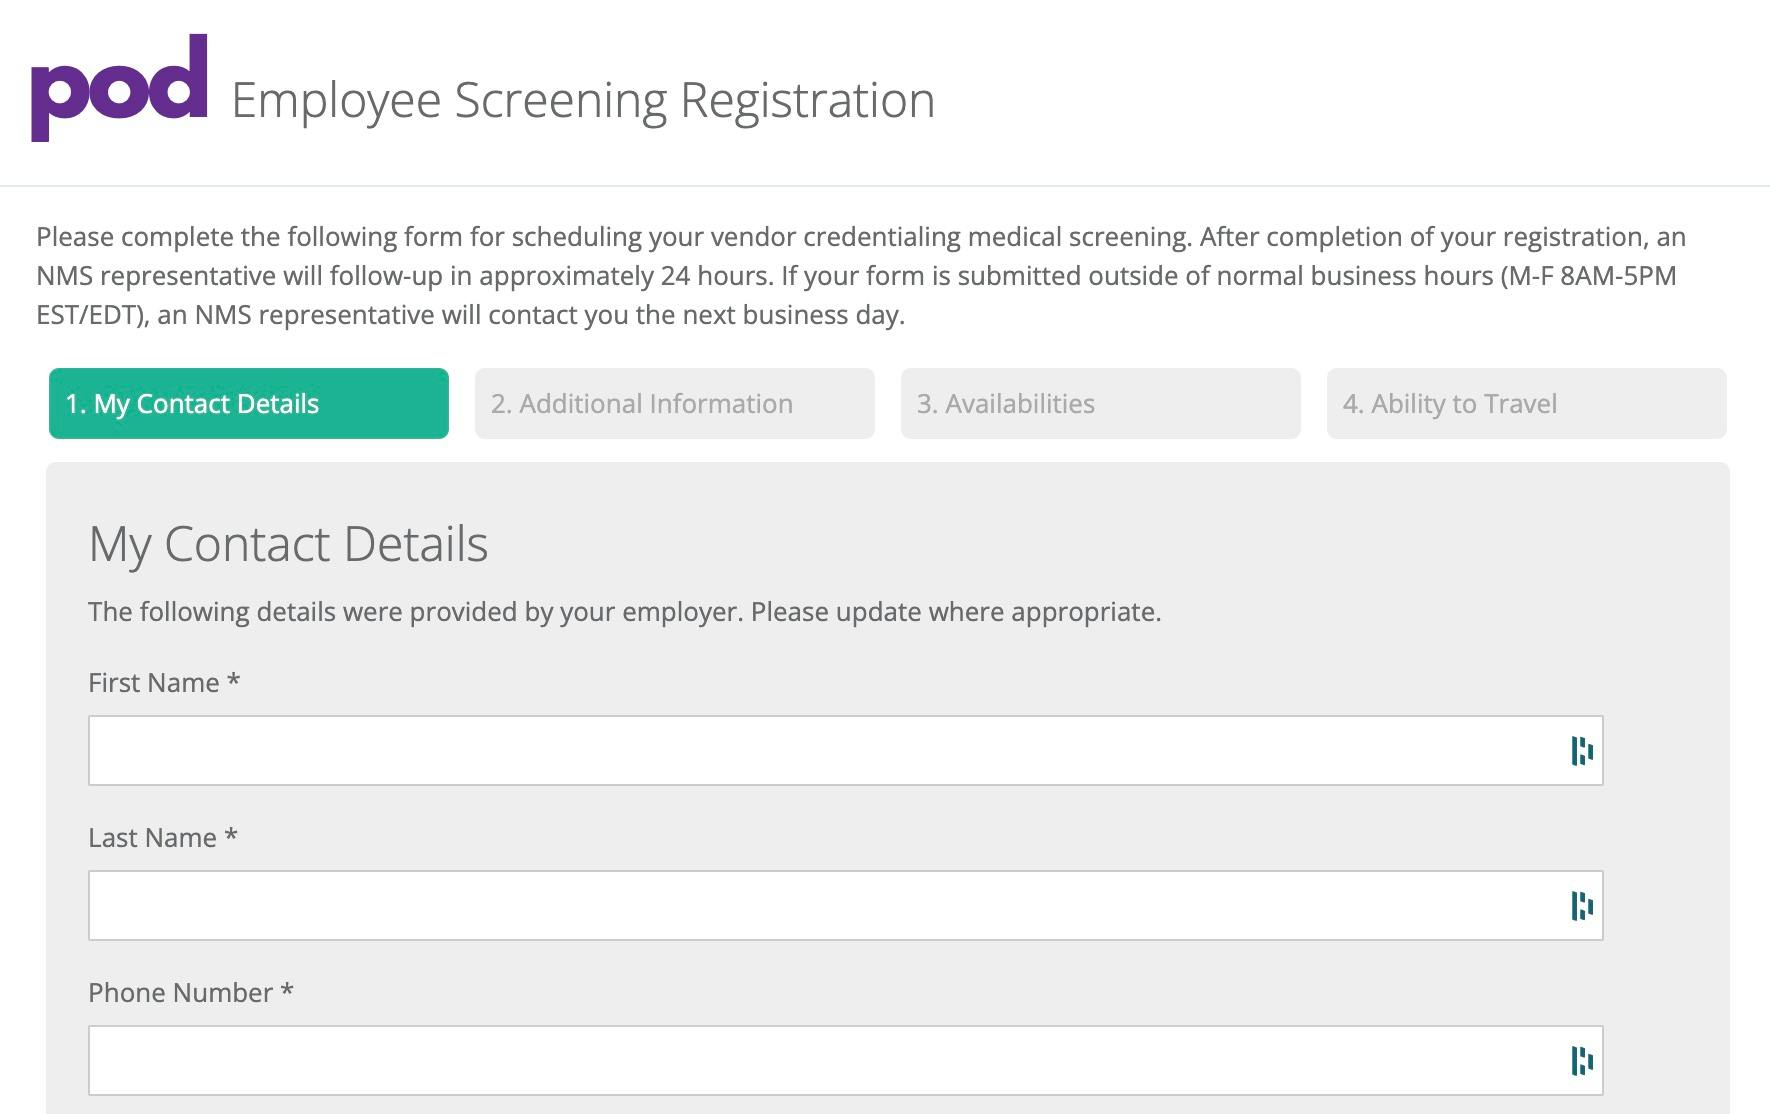The image size is (1770, 1114).
Task: Click the required asterisk after First Name
Action: pyautogui.click(x=233, y=682)
